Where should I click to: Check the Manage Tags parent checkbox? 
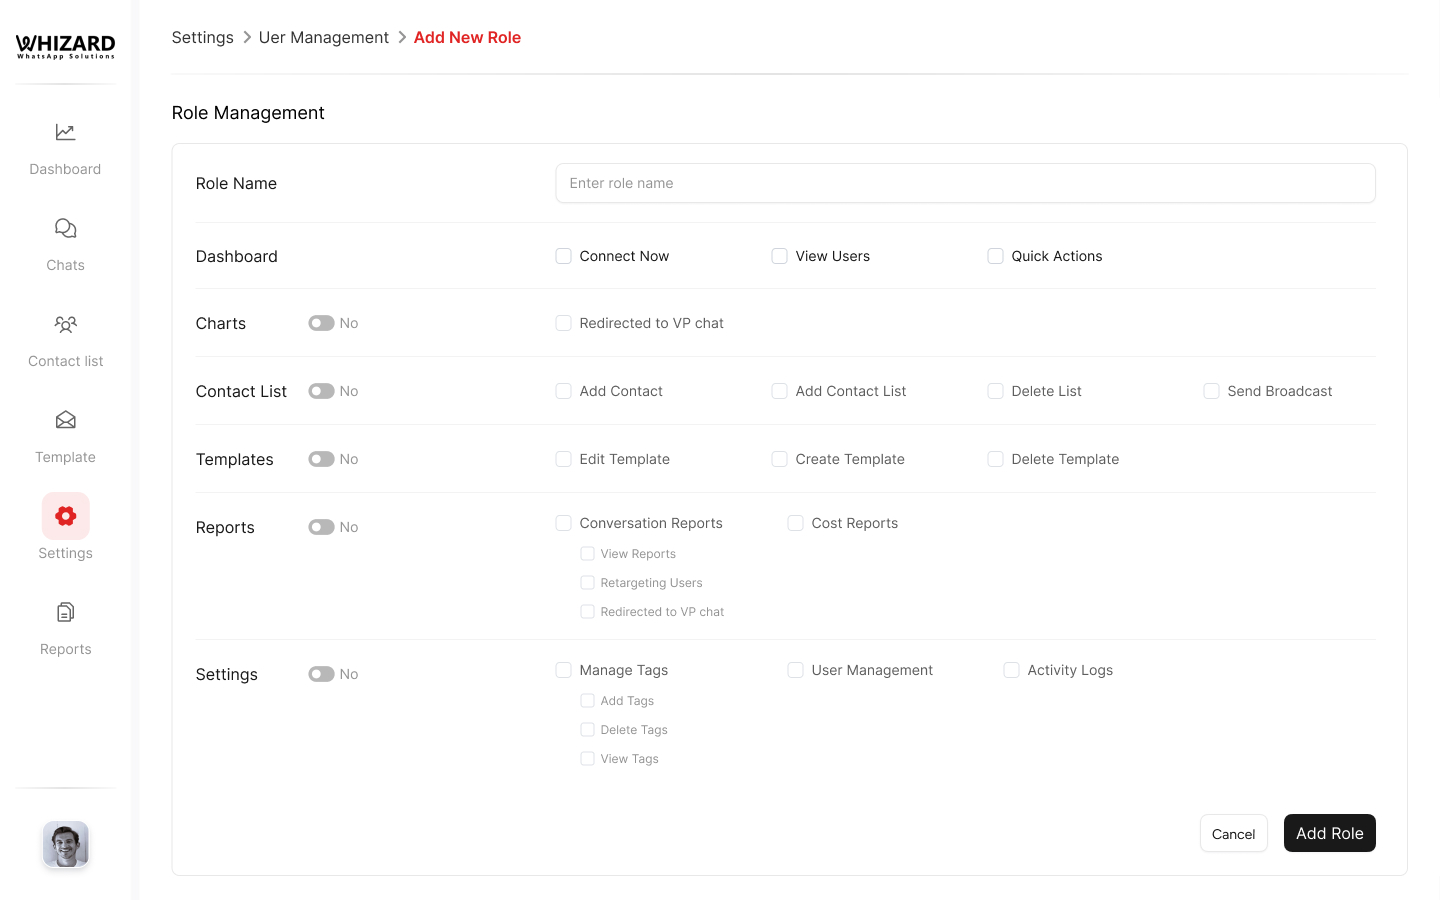pos(564,670)
